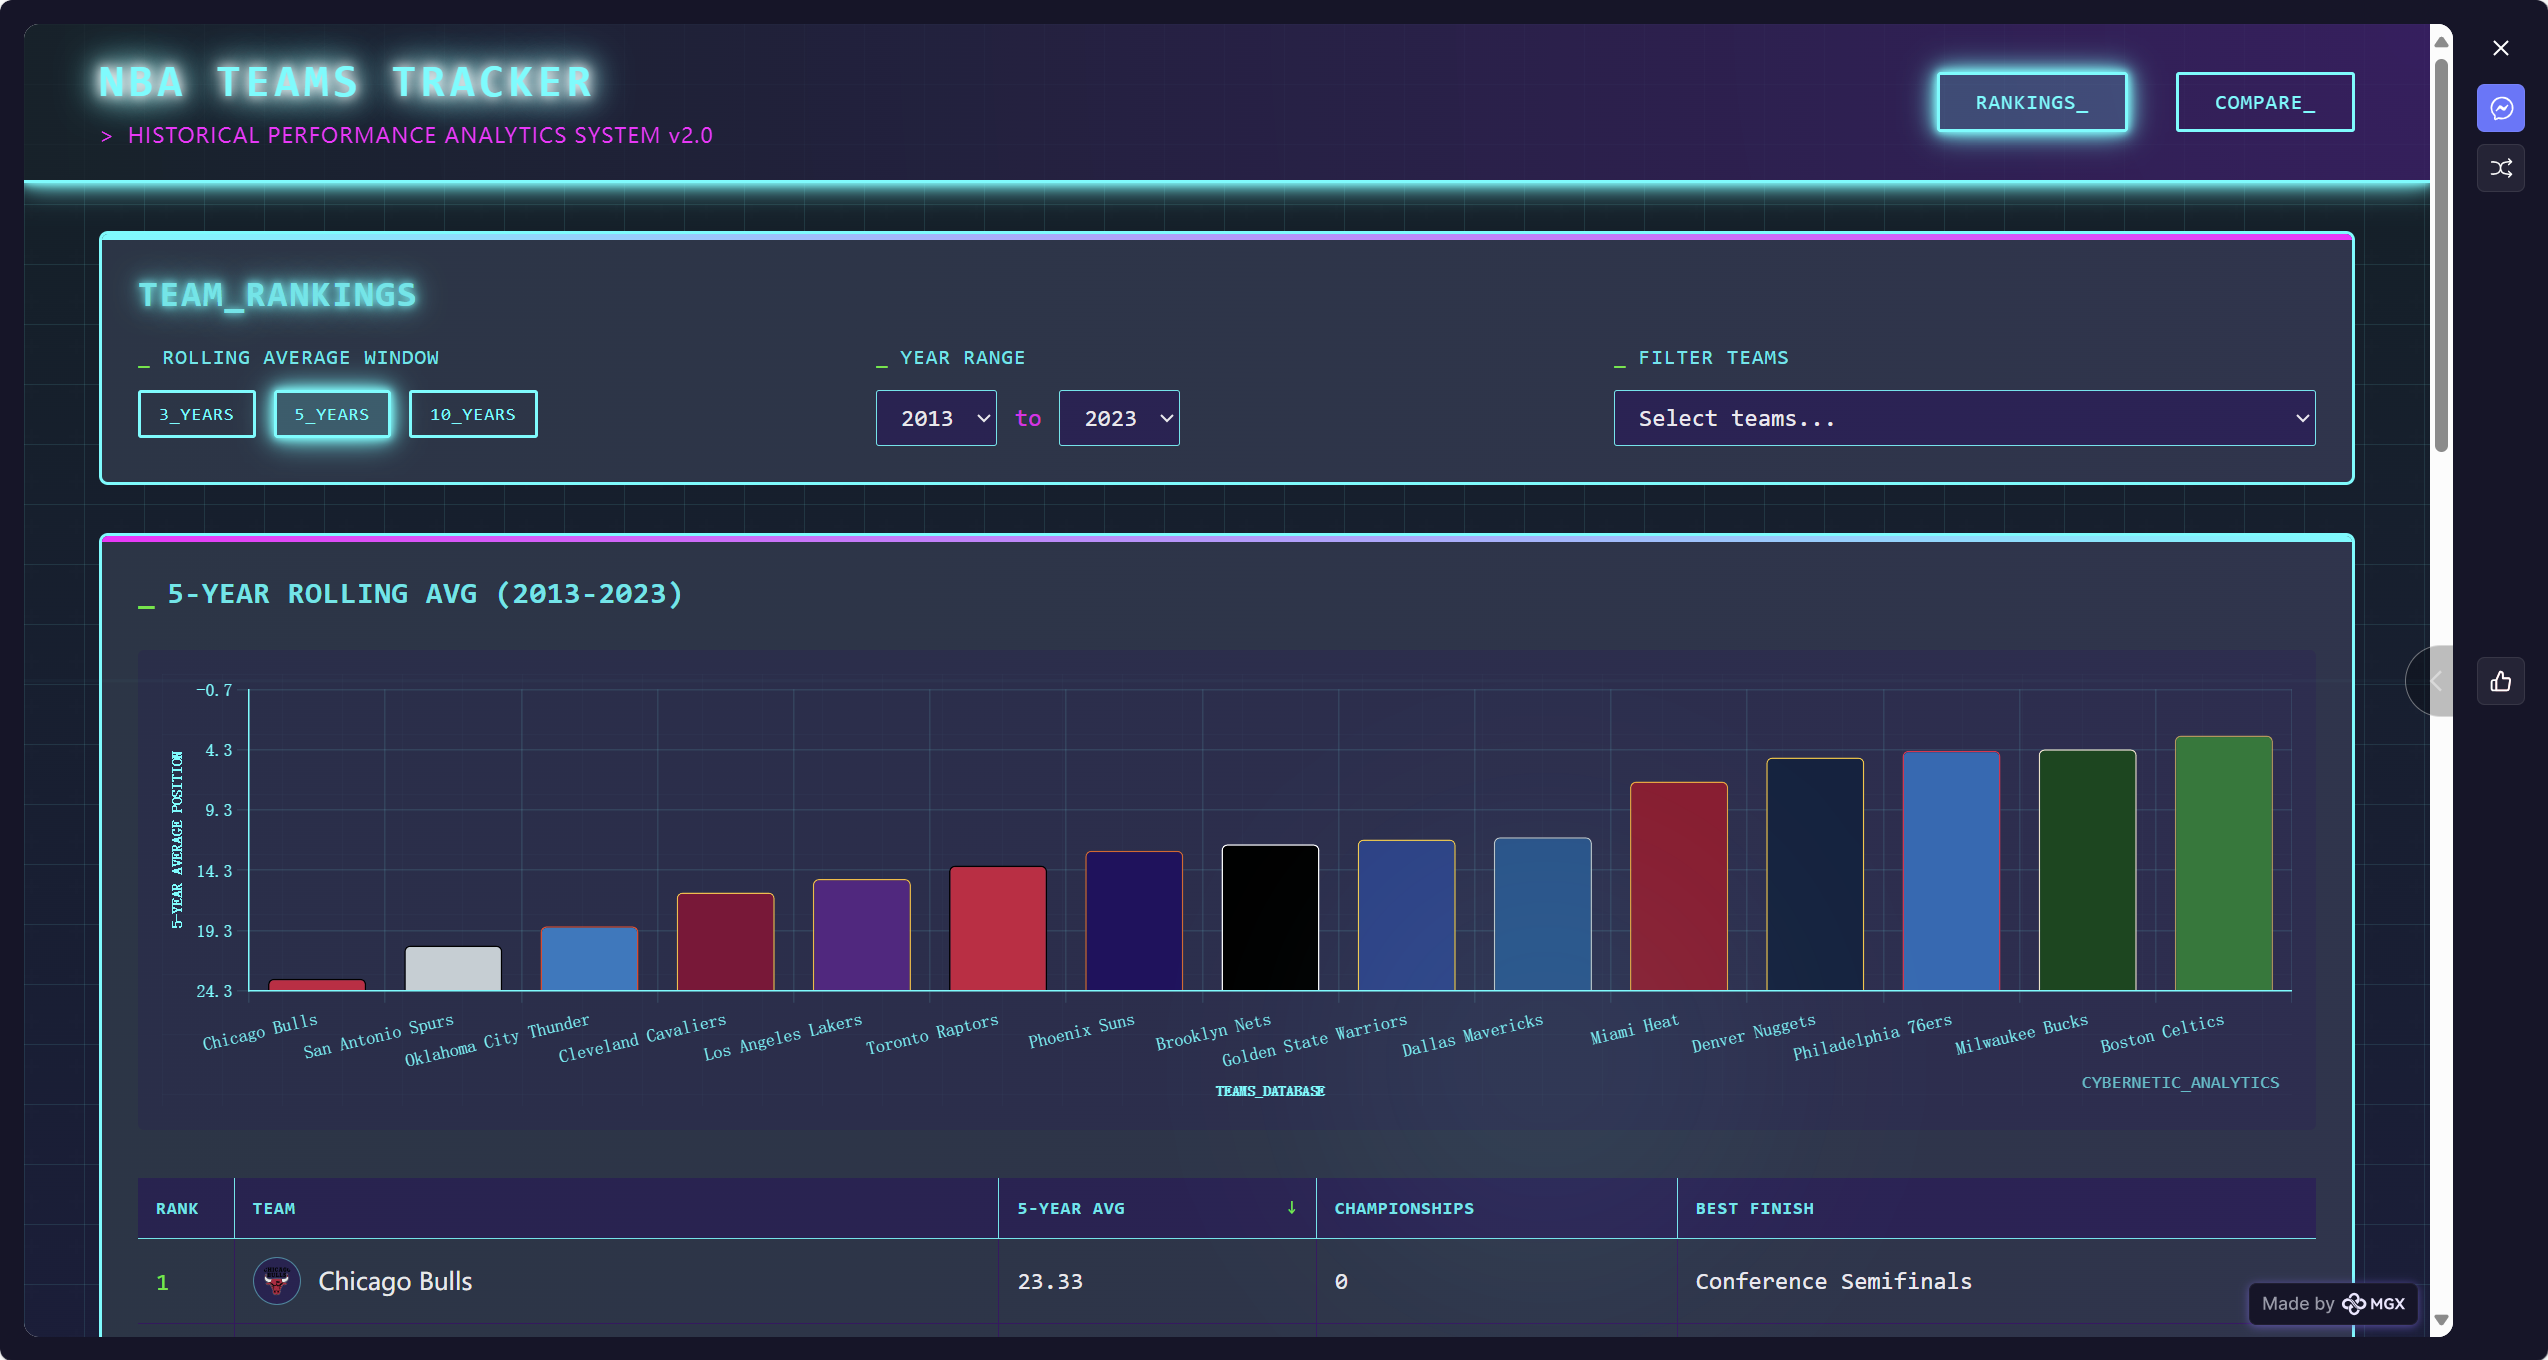
Task: Sort table by TEAM column header
Action: click(x=616, y=1208)
